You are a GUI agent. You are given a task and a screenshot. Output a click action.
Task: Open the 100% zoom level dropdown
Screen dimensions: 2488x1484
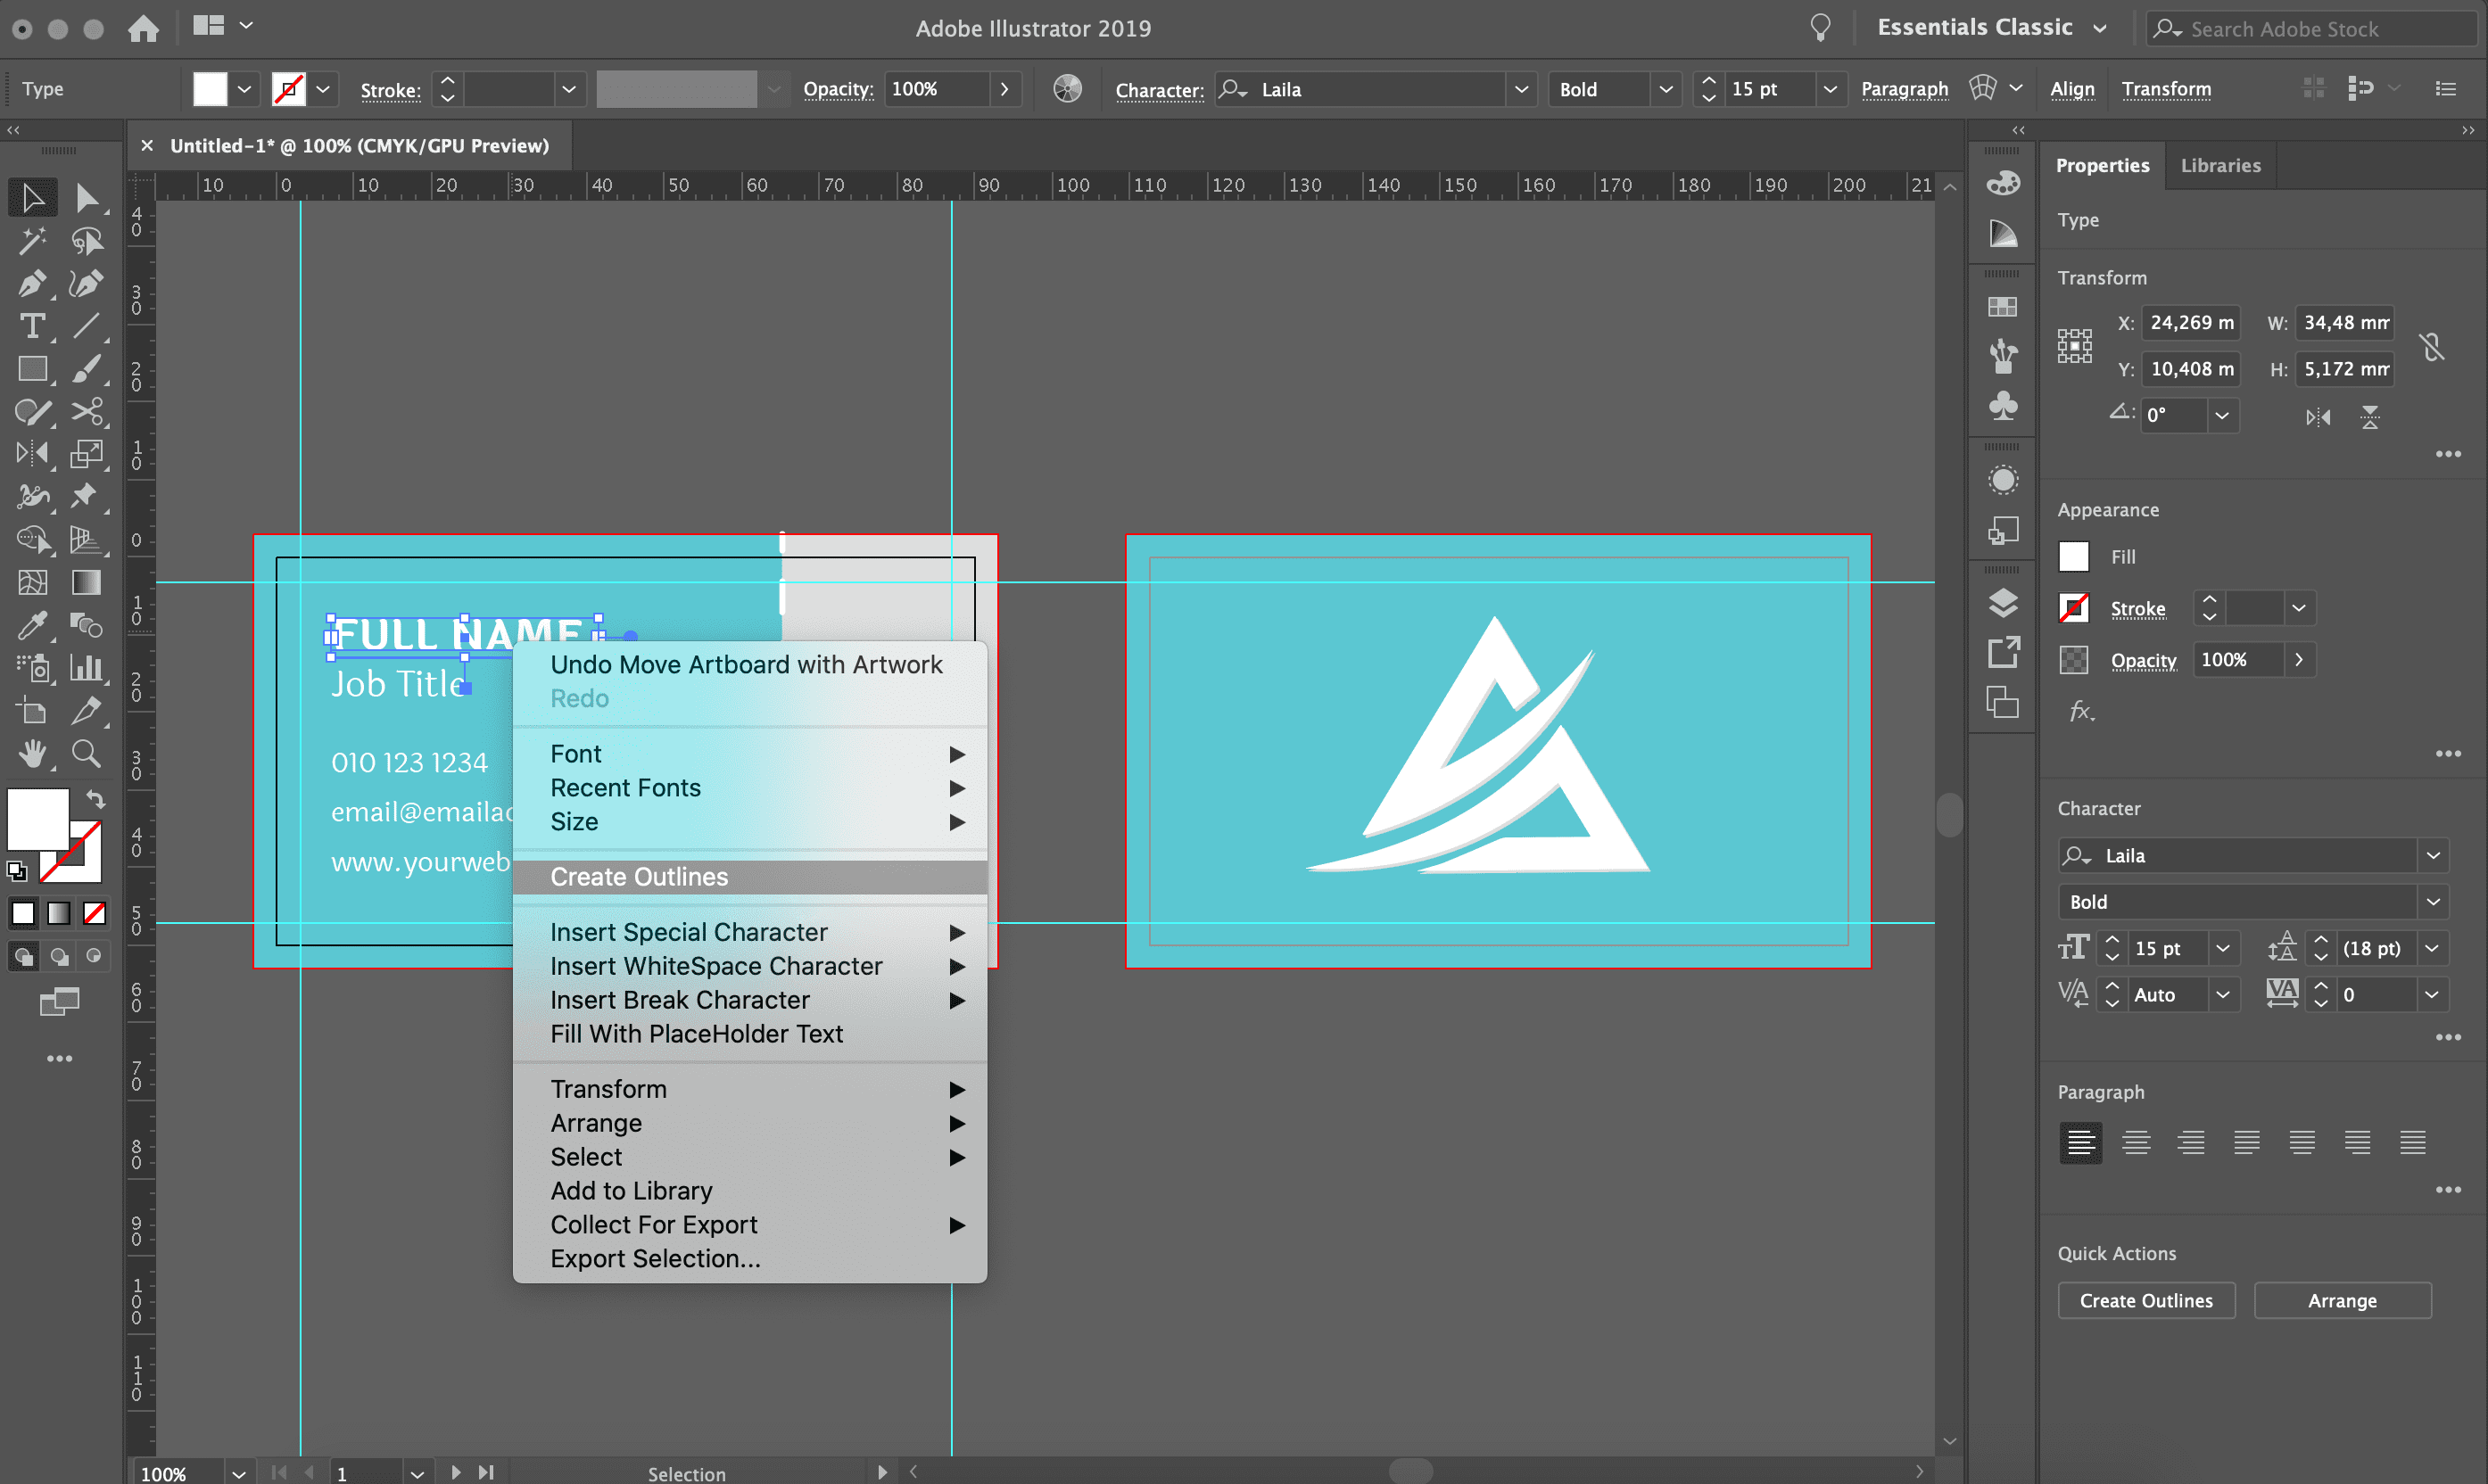238,1473
